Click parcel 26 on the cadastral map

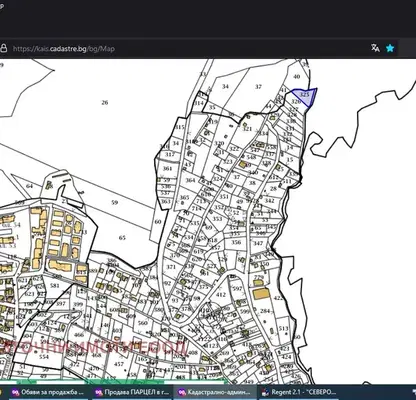pyautogui.click(x=105, y=102)
